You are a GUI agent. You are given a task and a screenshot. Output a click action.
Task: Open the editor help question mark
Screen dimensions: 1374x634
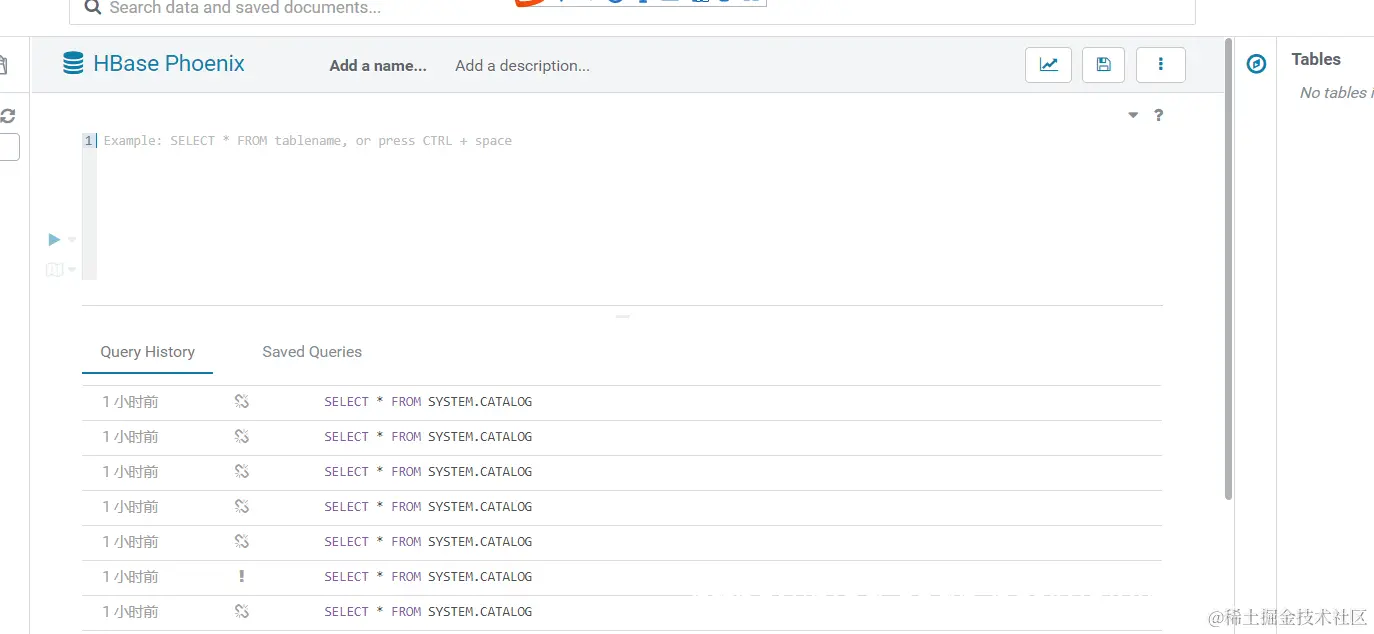tap(1158, 115)
